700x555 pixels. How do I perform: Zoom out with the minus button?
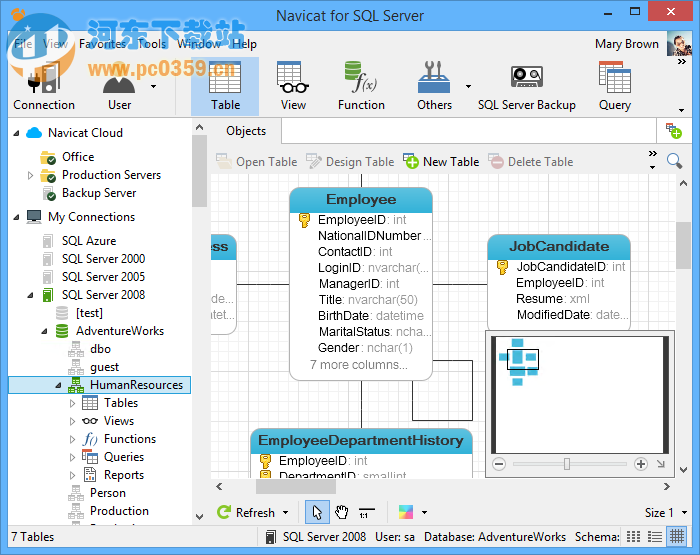pos(499,464)
